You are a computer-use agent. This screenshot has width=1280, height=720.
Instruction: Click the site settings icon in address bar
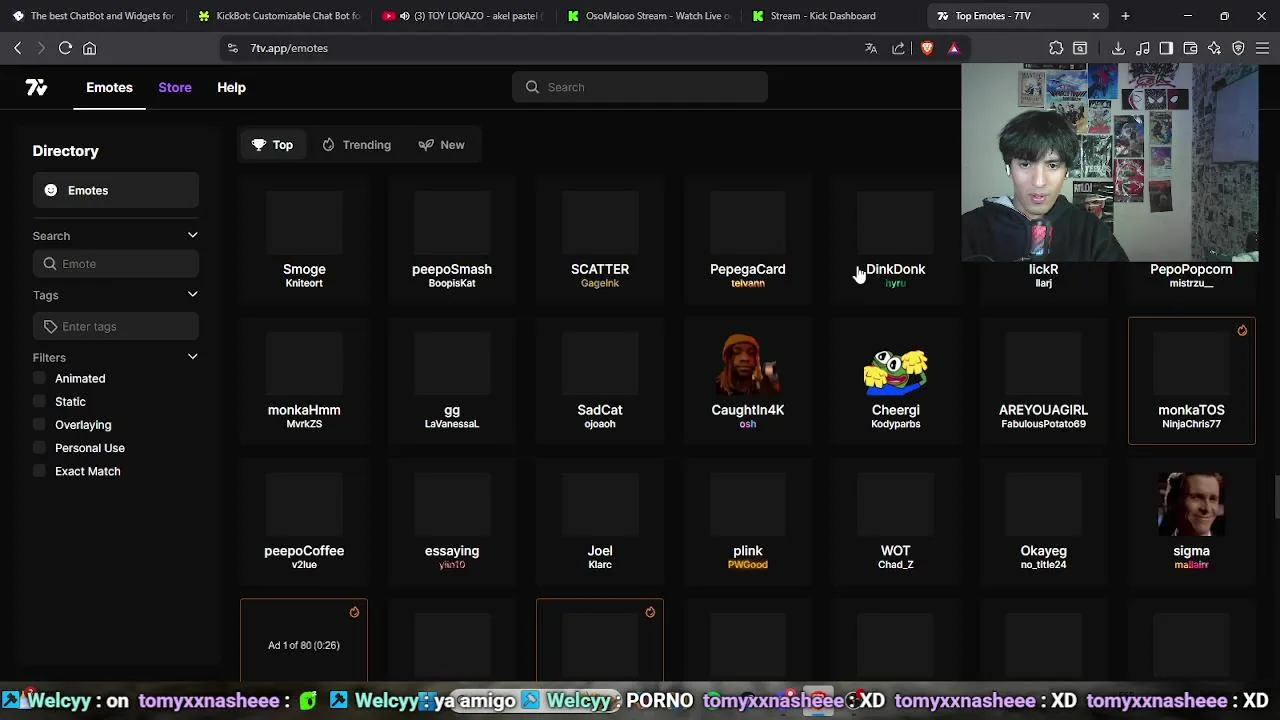click(232, 48)
